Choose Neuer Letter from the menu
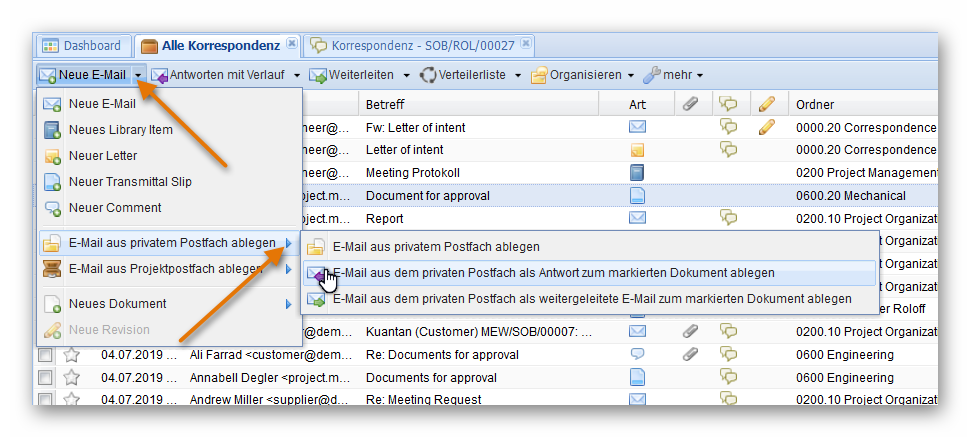Screen dimensions: 970x437 click(103, 156)
